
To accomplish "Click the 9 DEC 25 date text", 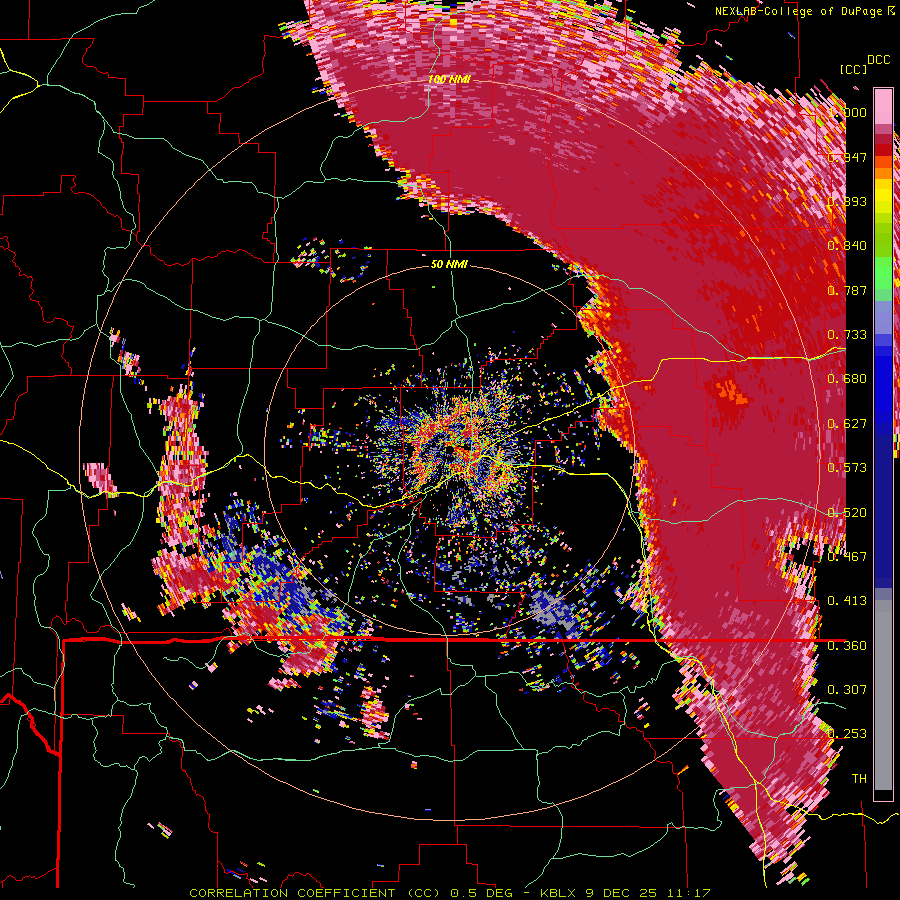I will click(x=621, y=893).
